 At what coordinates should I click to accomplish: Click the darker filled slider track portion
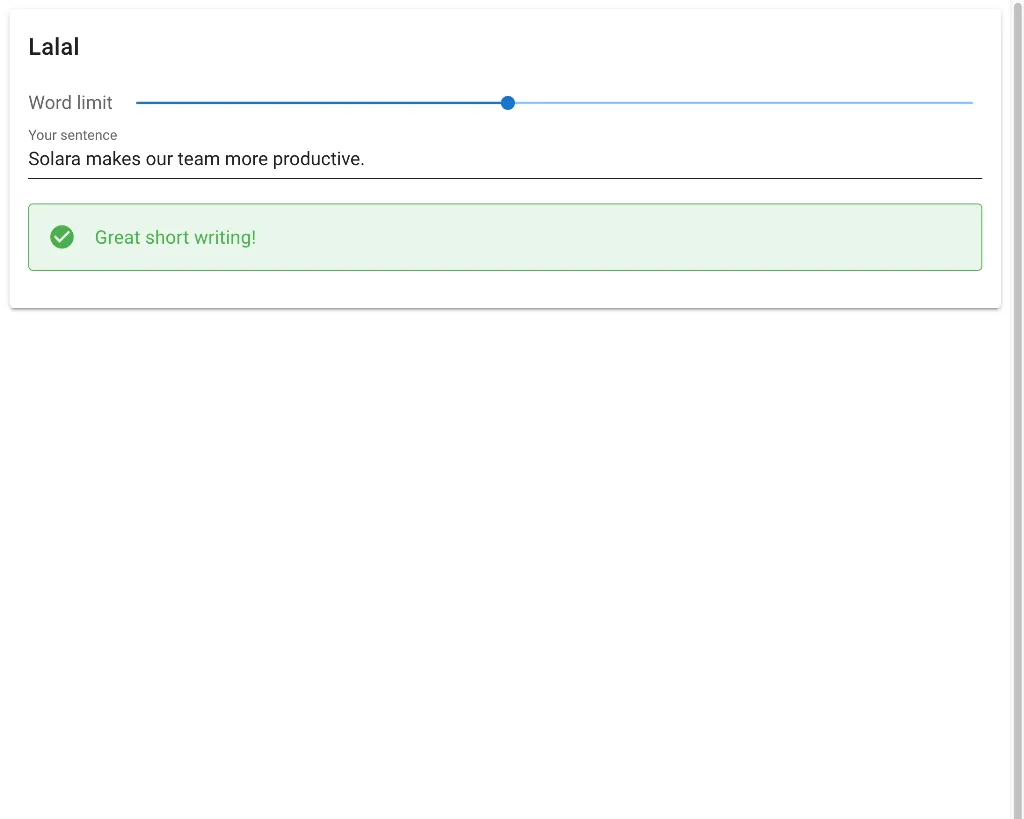point(320,103)
